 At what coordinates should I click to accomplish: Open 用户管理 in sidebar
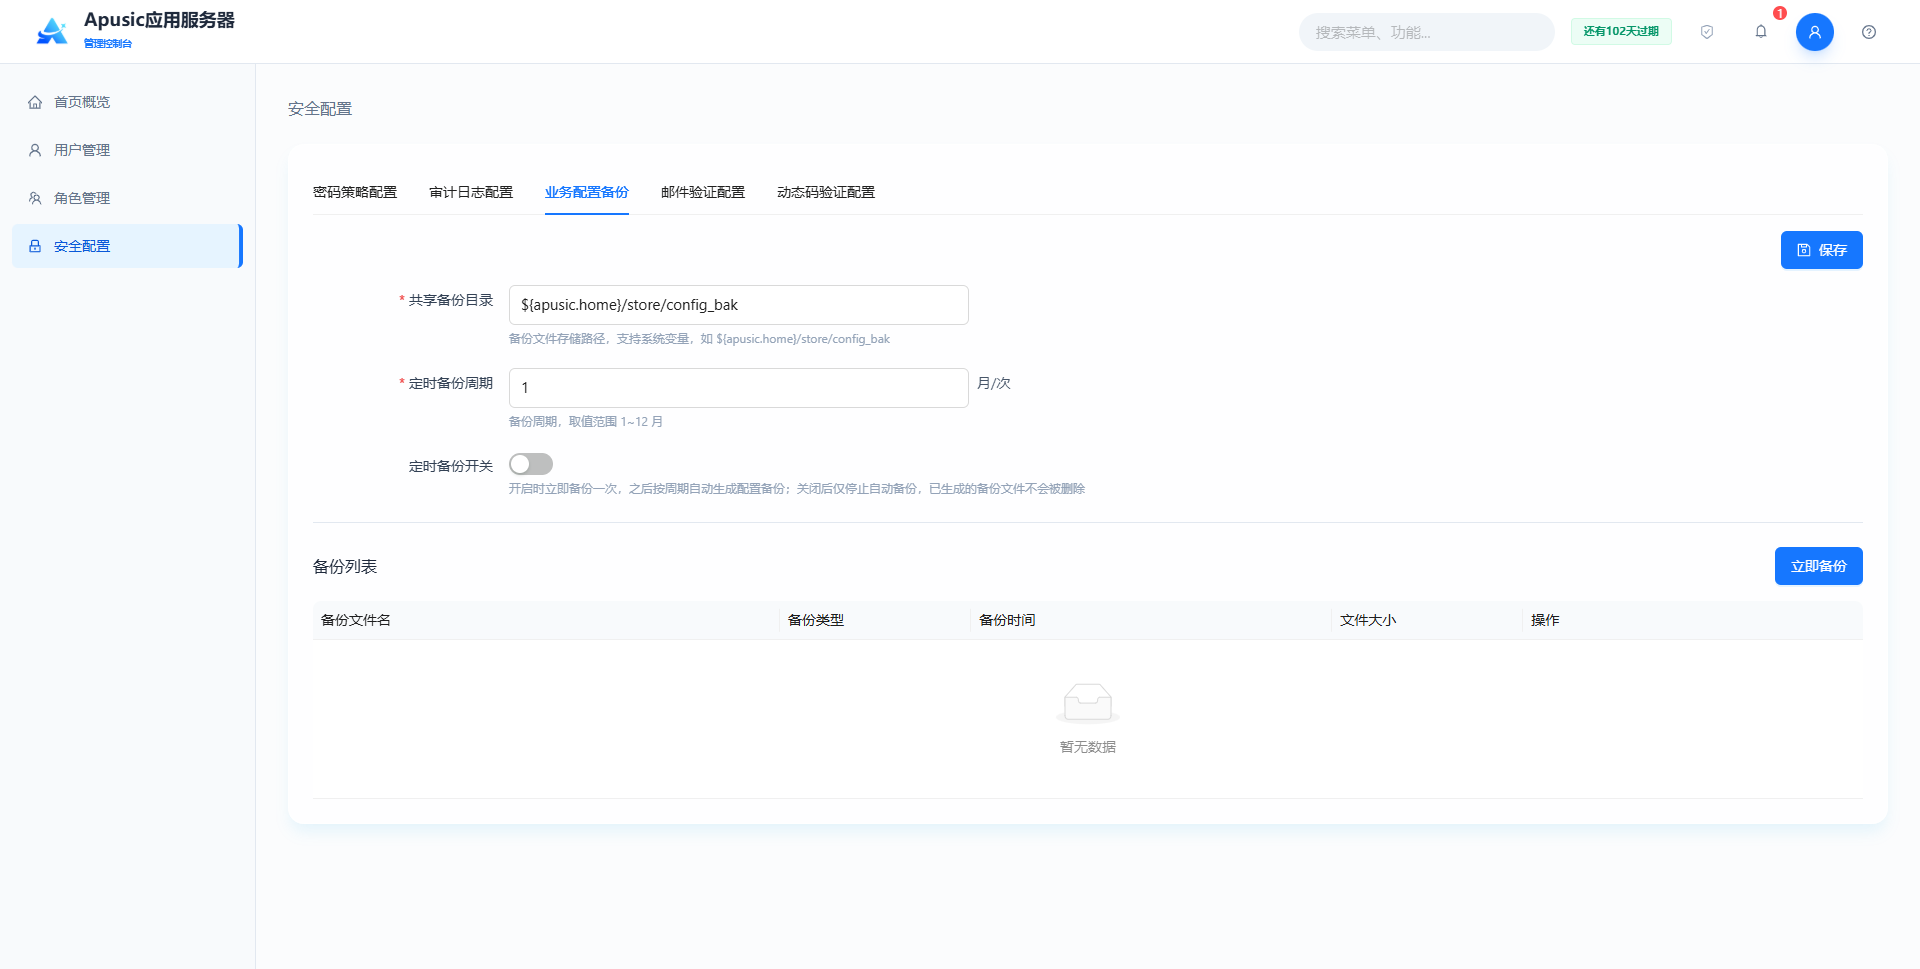pyautogui.click(x=127, y=150)
